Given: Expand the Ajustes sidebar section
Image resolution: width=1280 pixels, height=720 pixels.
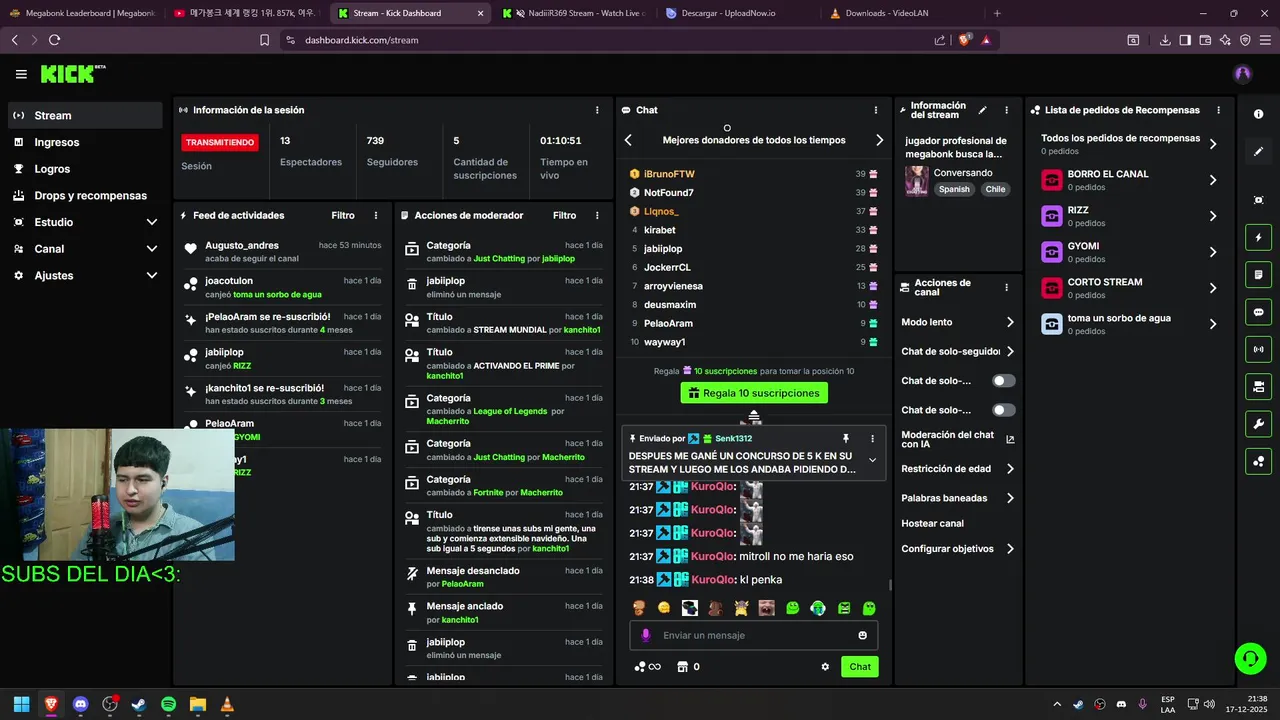Looking at the screenshot, I should tap(85, 275).
